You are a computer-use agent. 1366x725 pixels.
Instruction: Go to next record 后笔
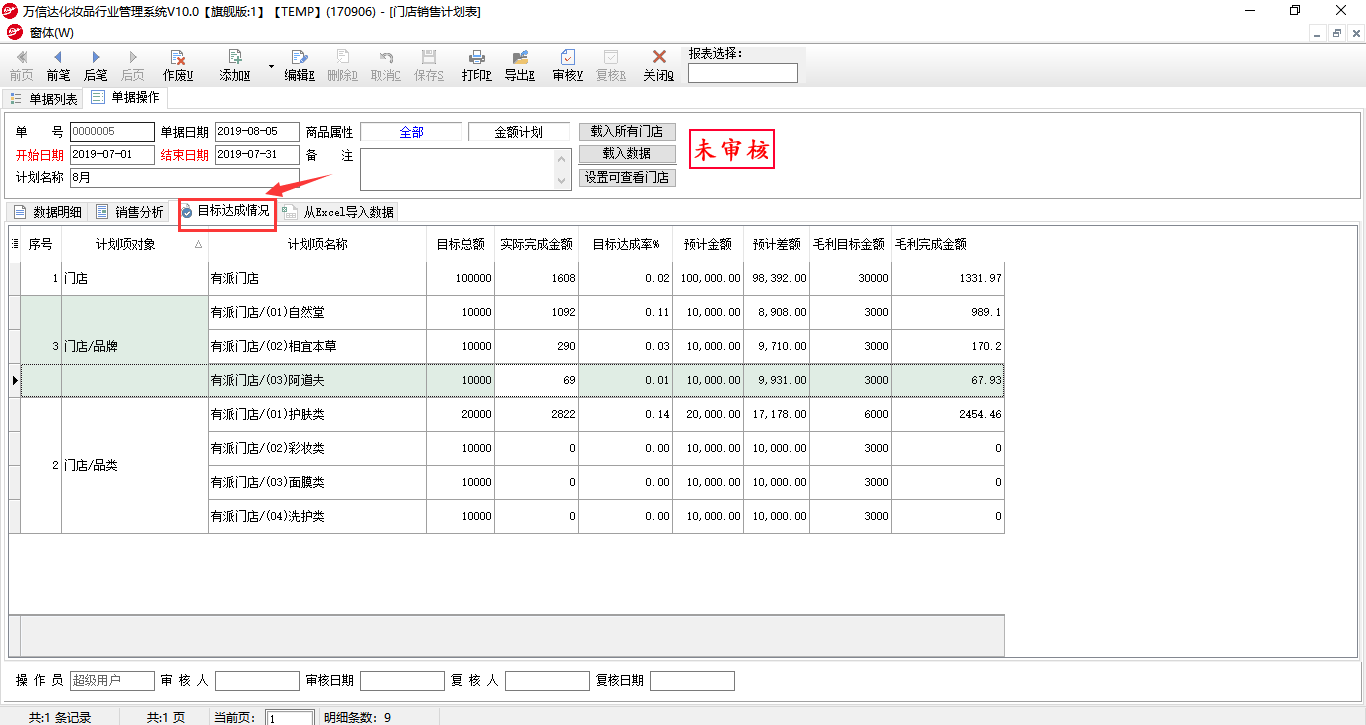pos(95,65)
